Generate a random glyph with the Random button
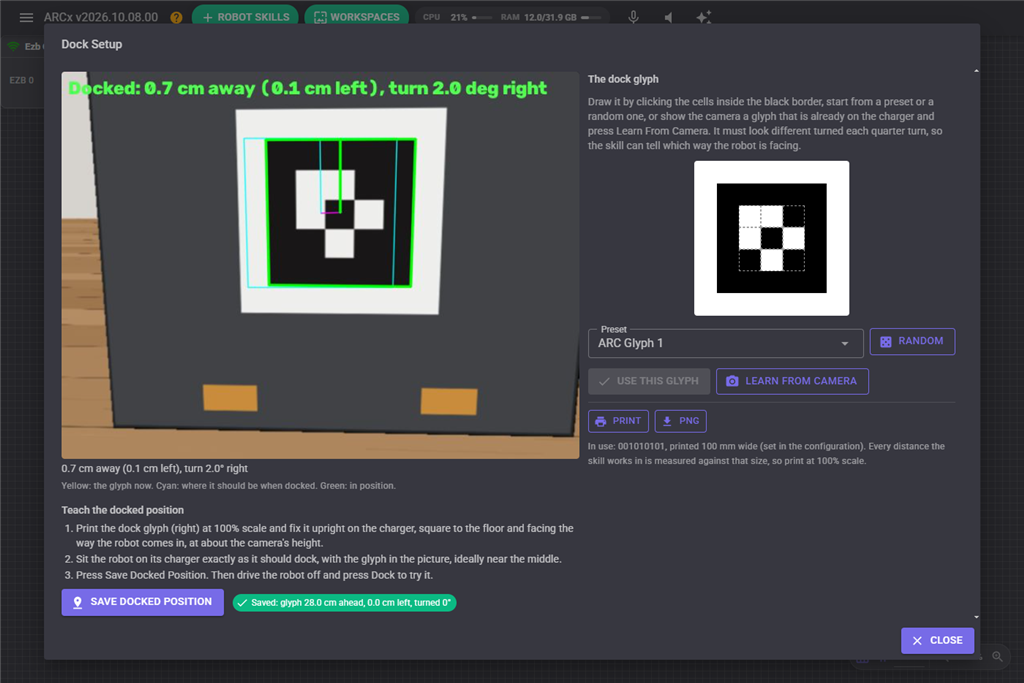Viewport: 1024px width, 683px height. coord(912,342)
